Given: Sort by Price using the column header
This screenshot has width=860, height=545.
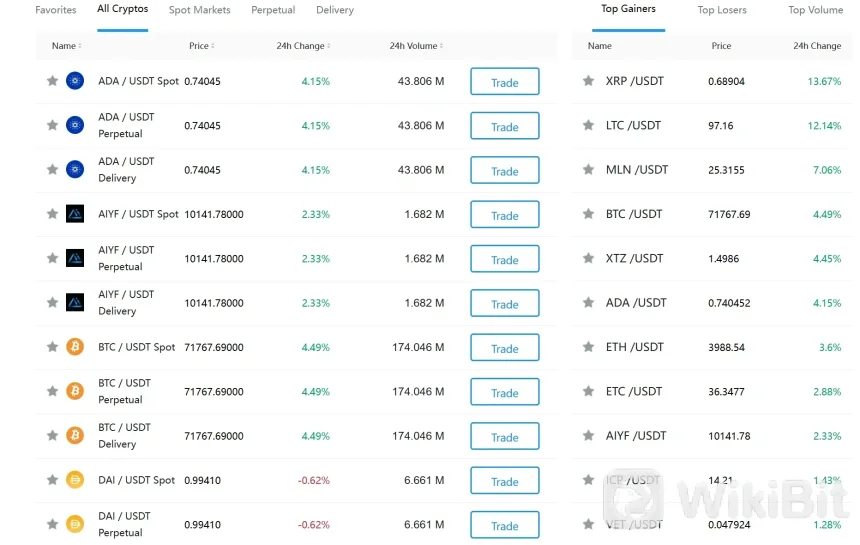Looking at the screenshot, I should (201, 46).
